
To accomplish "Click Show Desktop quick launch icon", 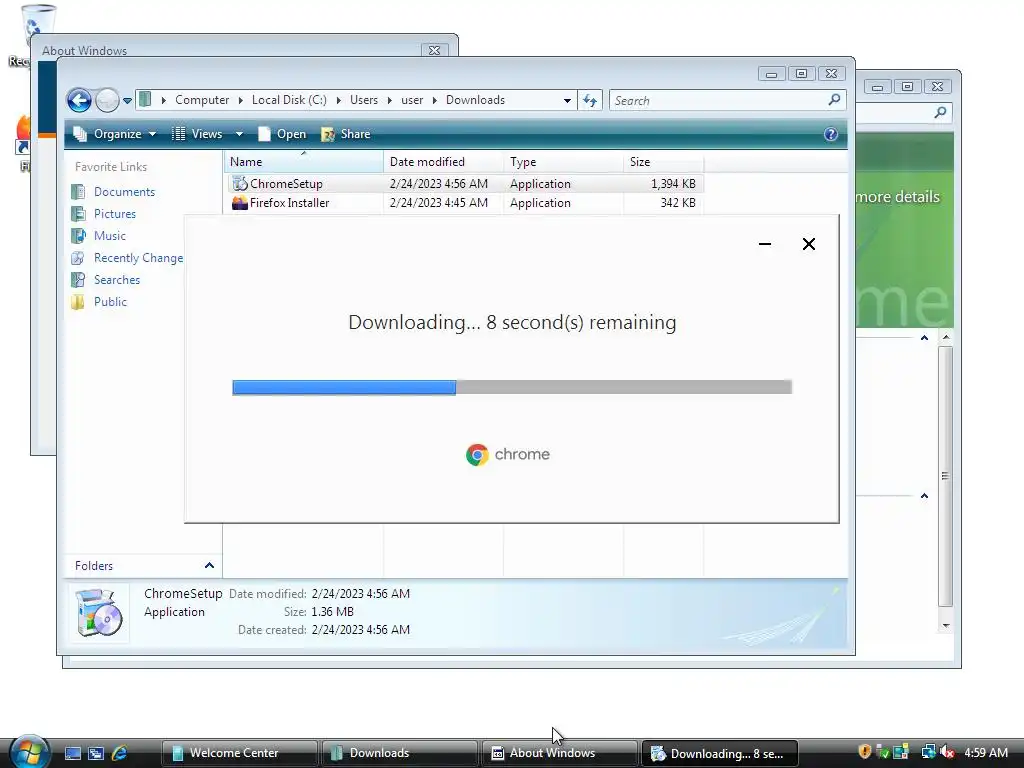I will [72, 753].
